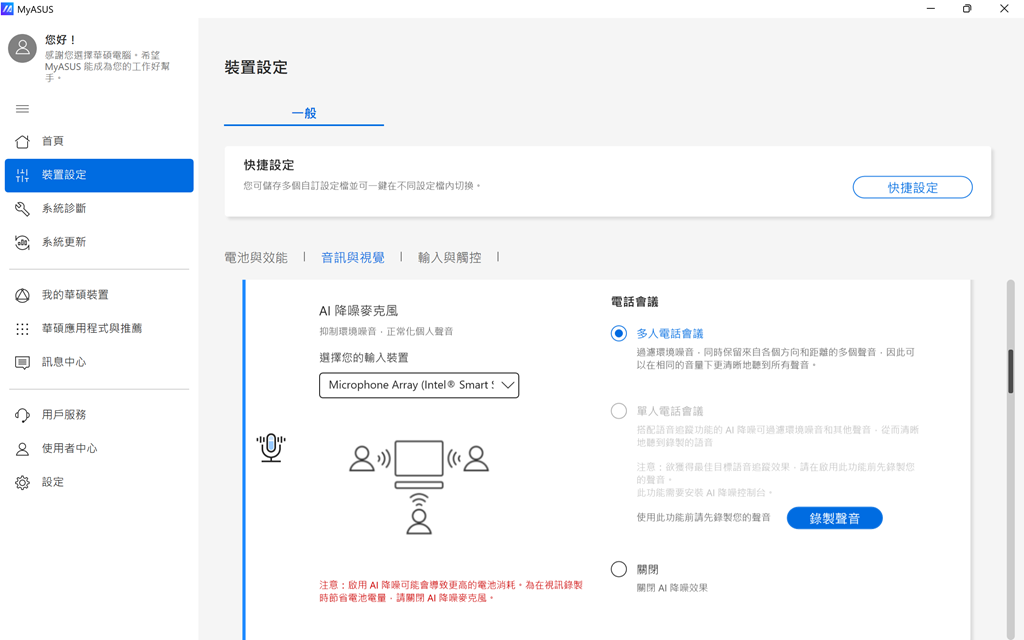Click the person icon beside 使用者中心
Screen dimensions: 1024x640
click(x=22, y=449)
